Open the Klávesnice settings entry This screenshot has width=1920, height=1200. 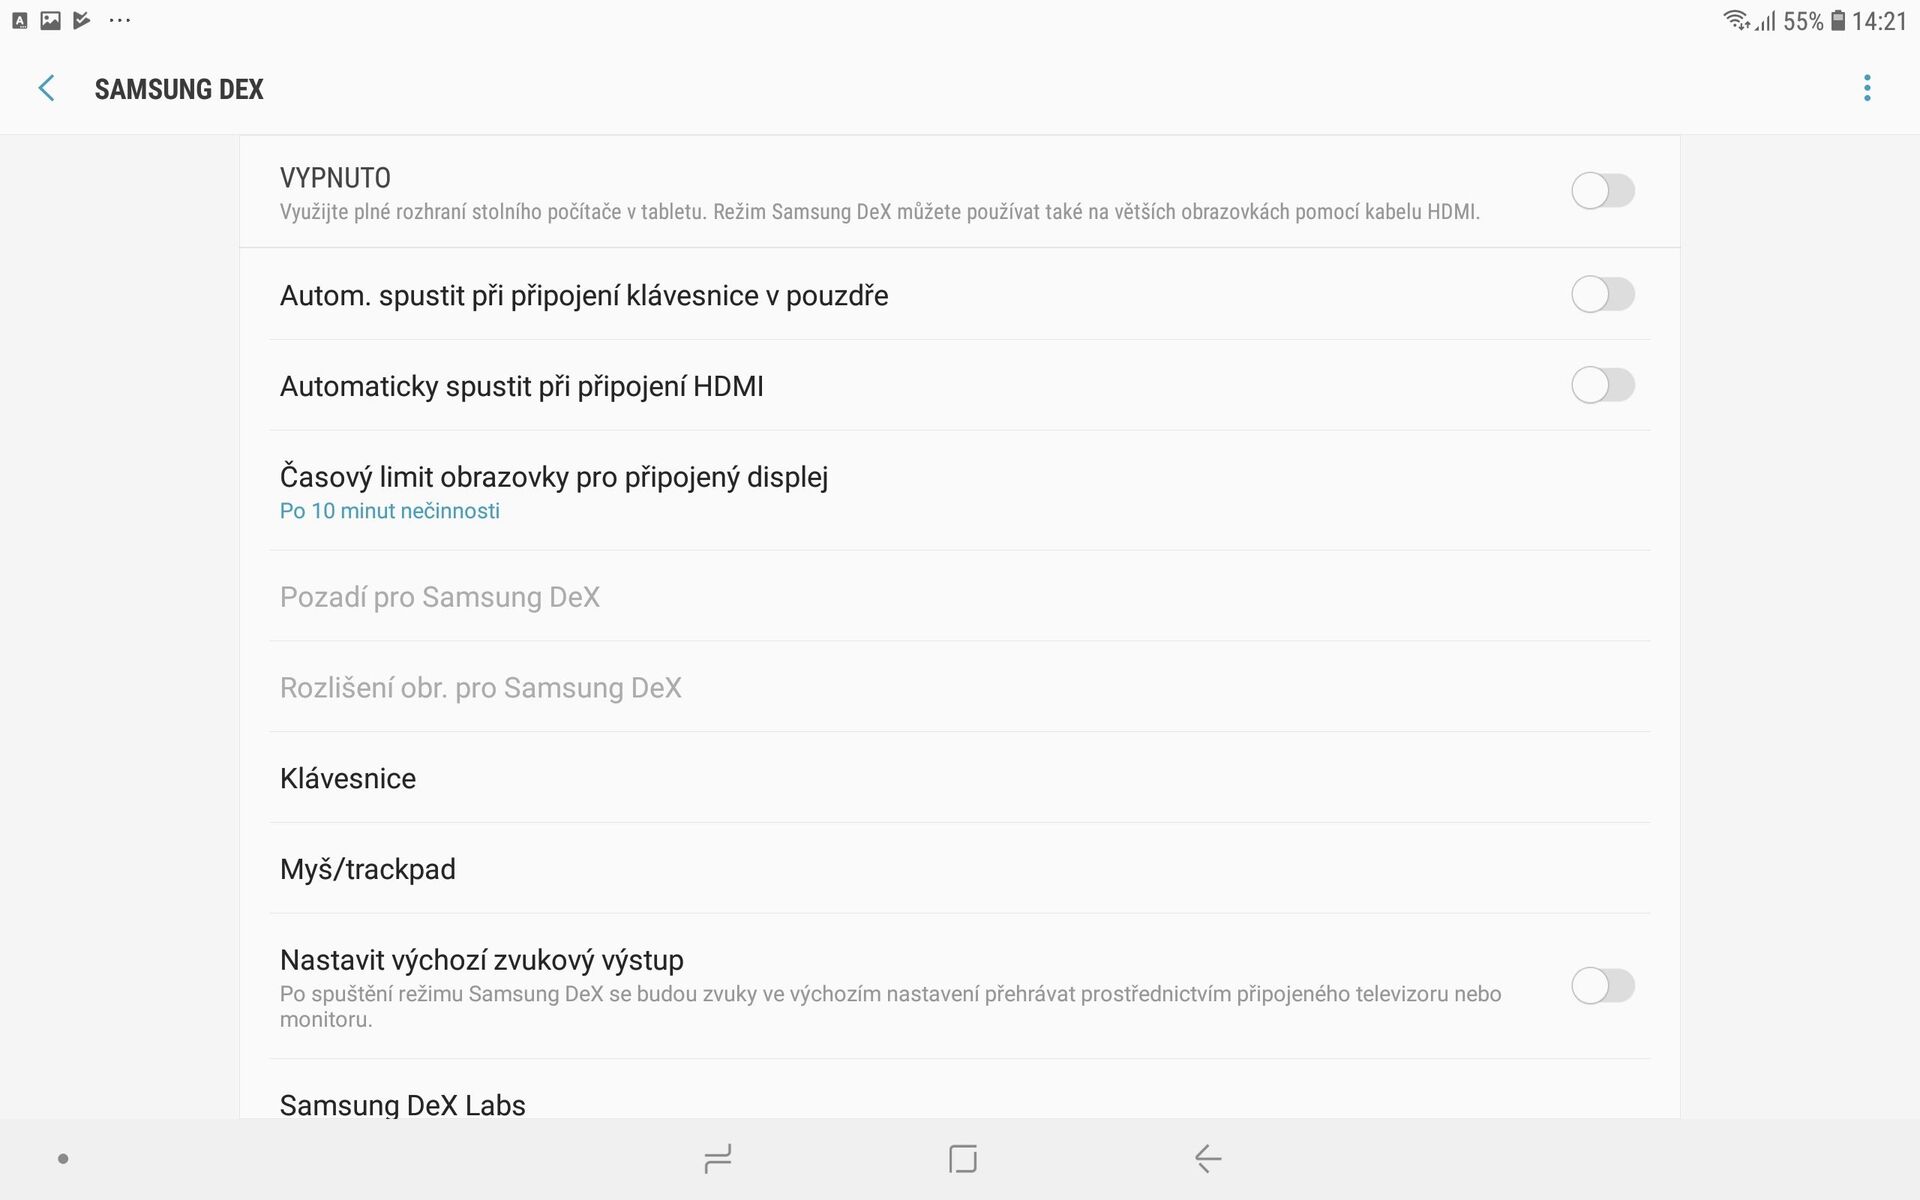click(x=348, y=778)
